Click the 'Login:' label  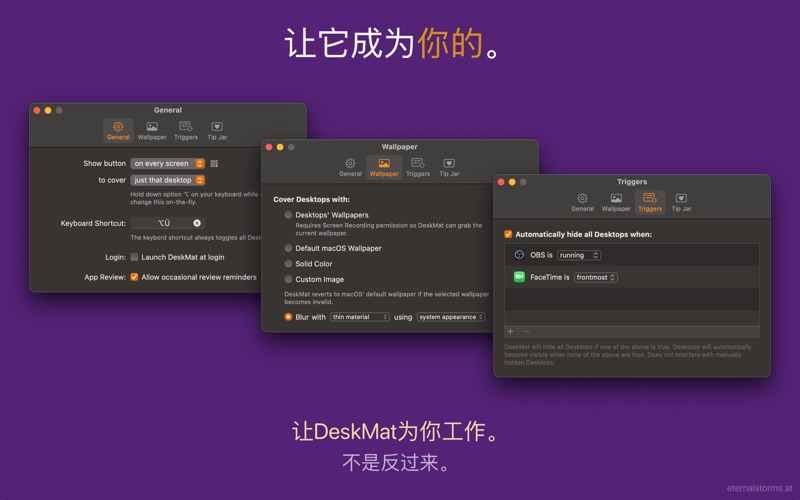[x=115, y=257]
